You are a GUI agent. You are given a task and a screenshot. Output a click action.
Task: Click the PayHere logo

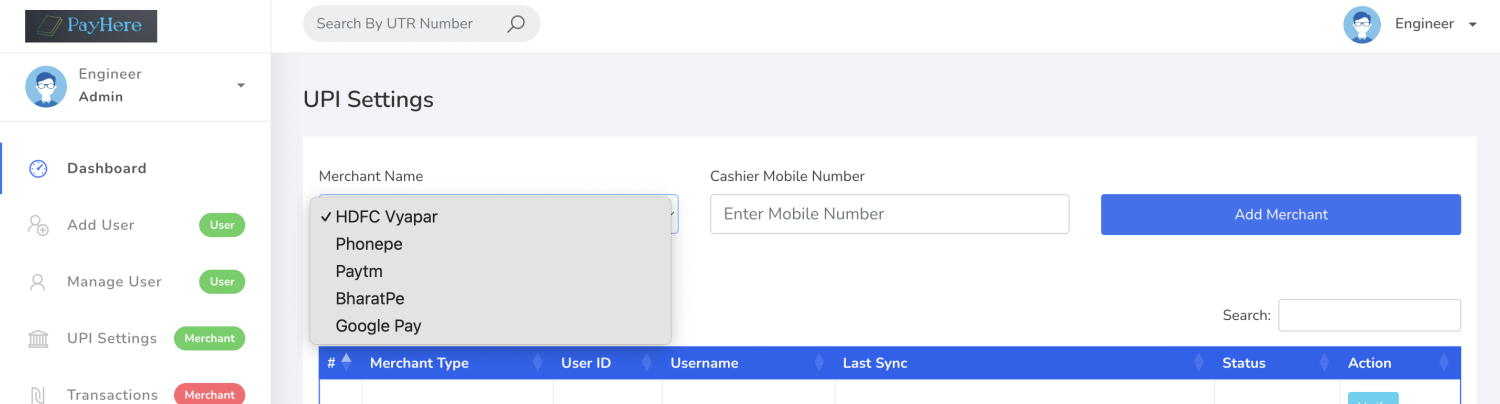[x=91, y=26]
